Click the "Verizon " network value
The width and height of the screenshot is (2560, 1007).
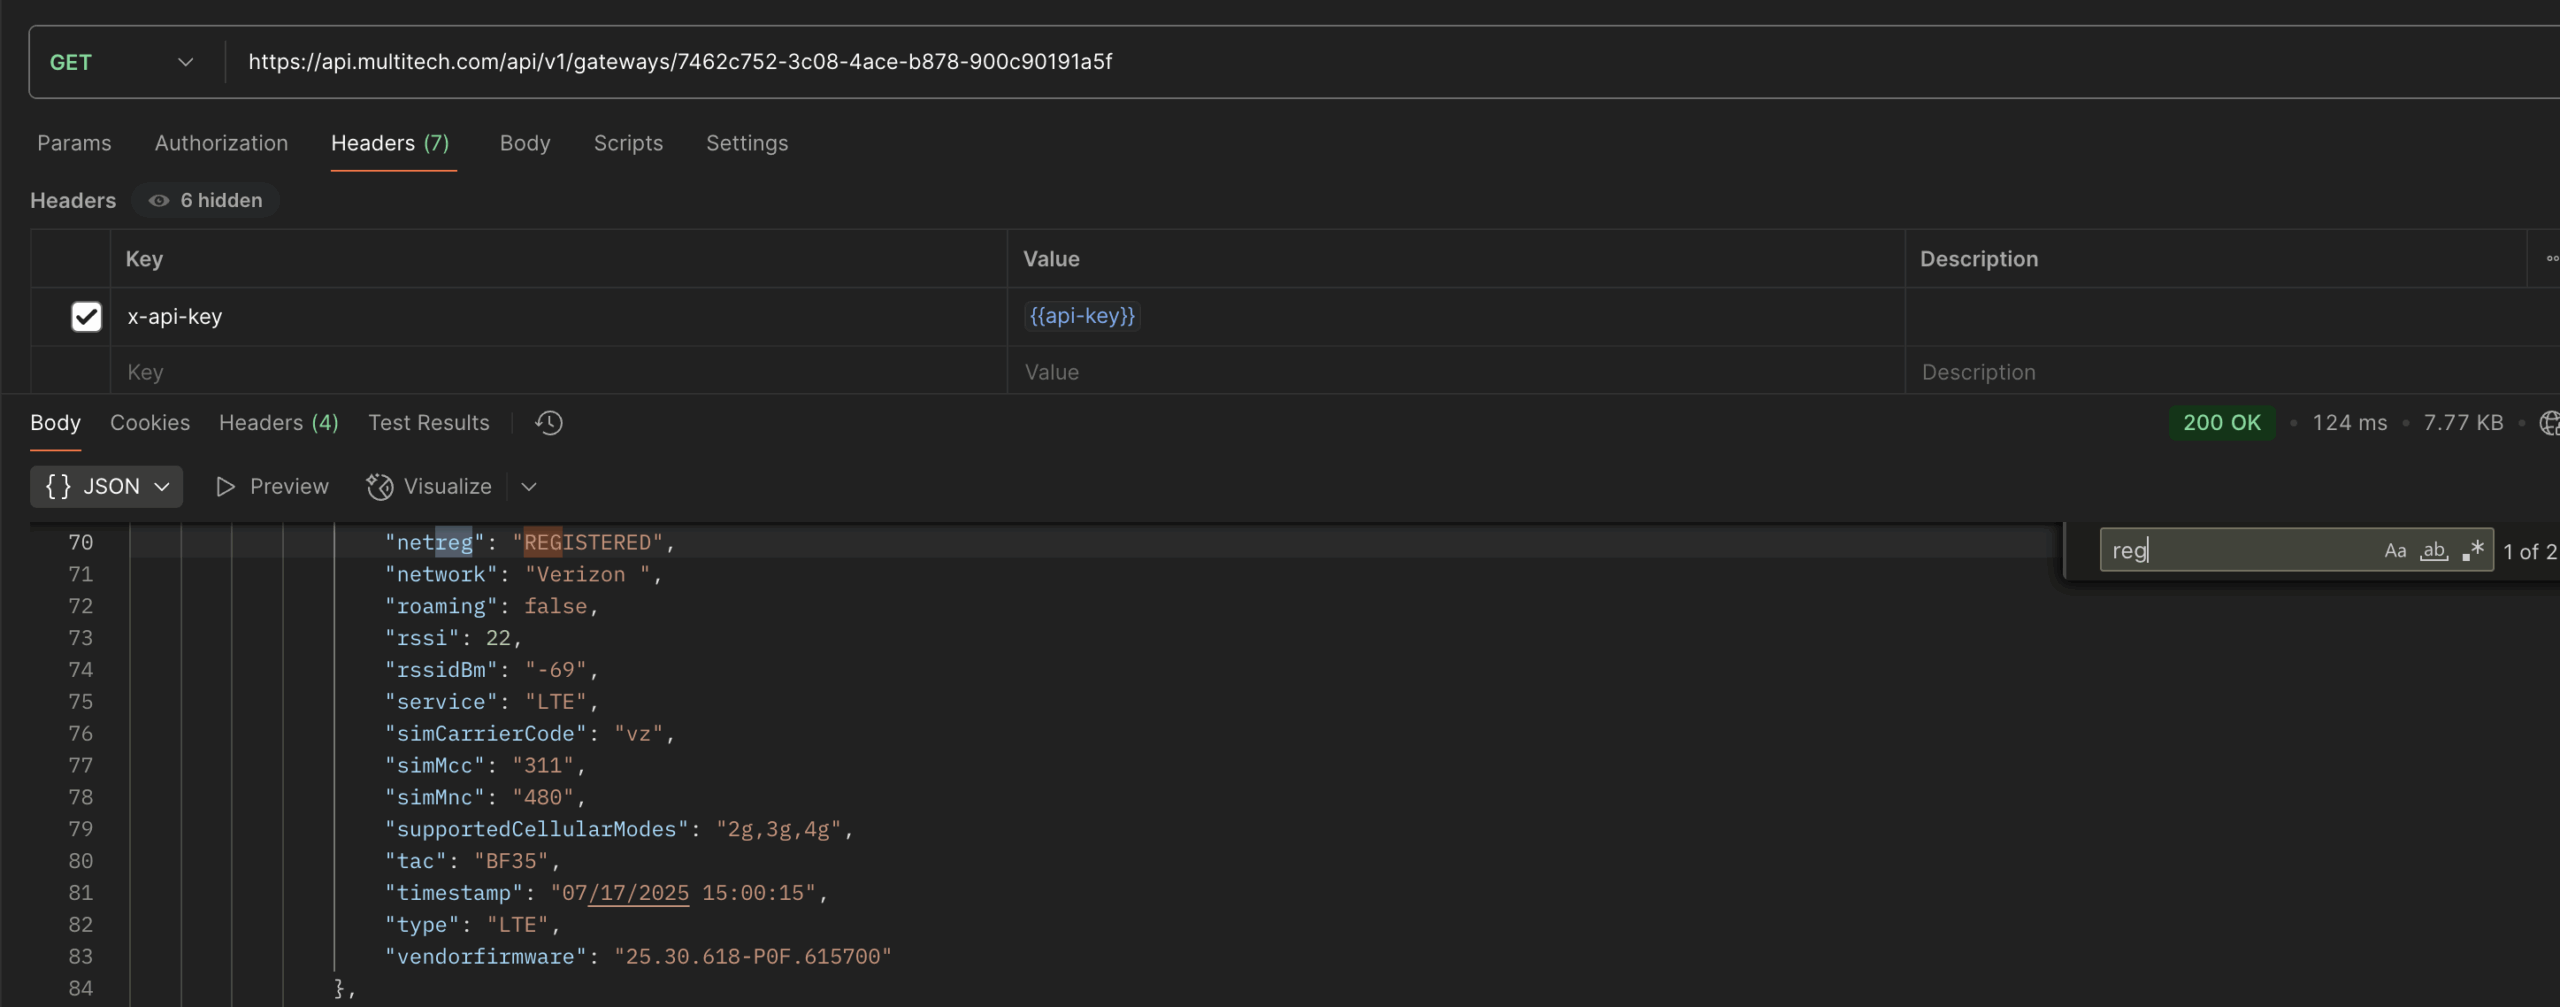(x=588, y=575)
